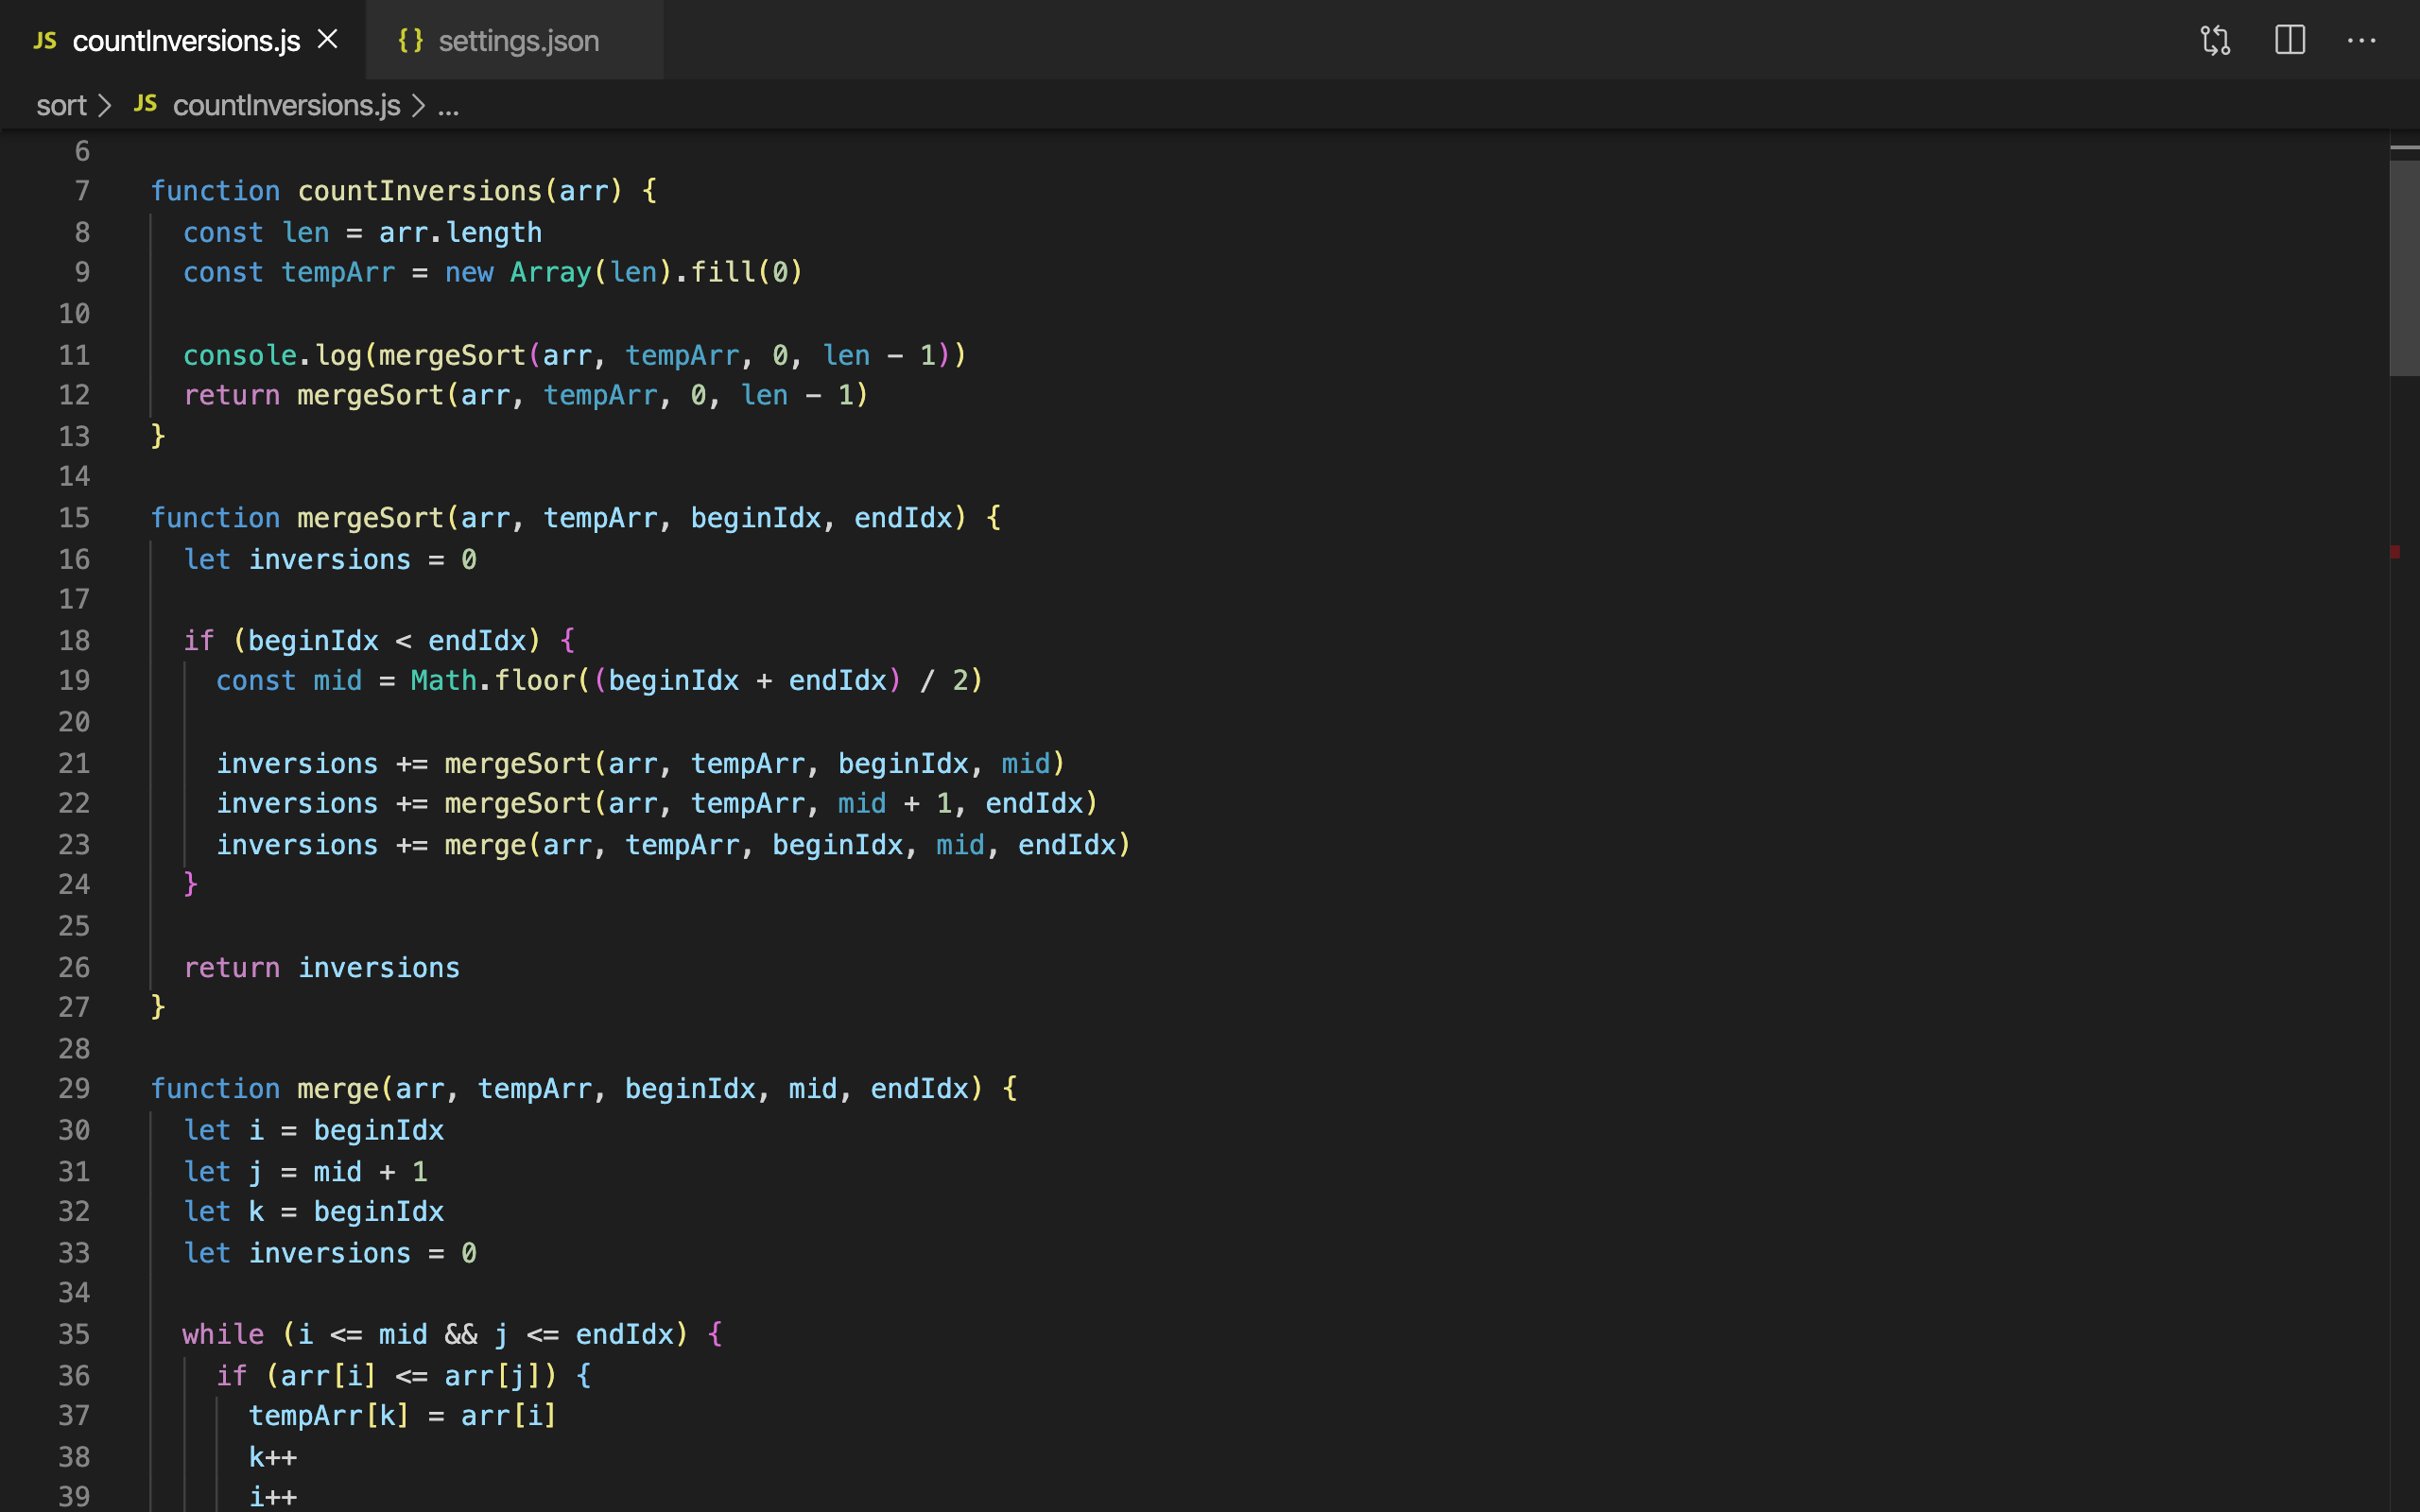
Task: Click the red error marker in the overview ruler
Action: (2395, 552)
